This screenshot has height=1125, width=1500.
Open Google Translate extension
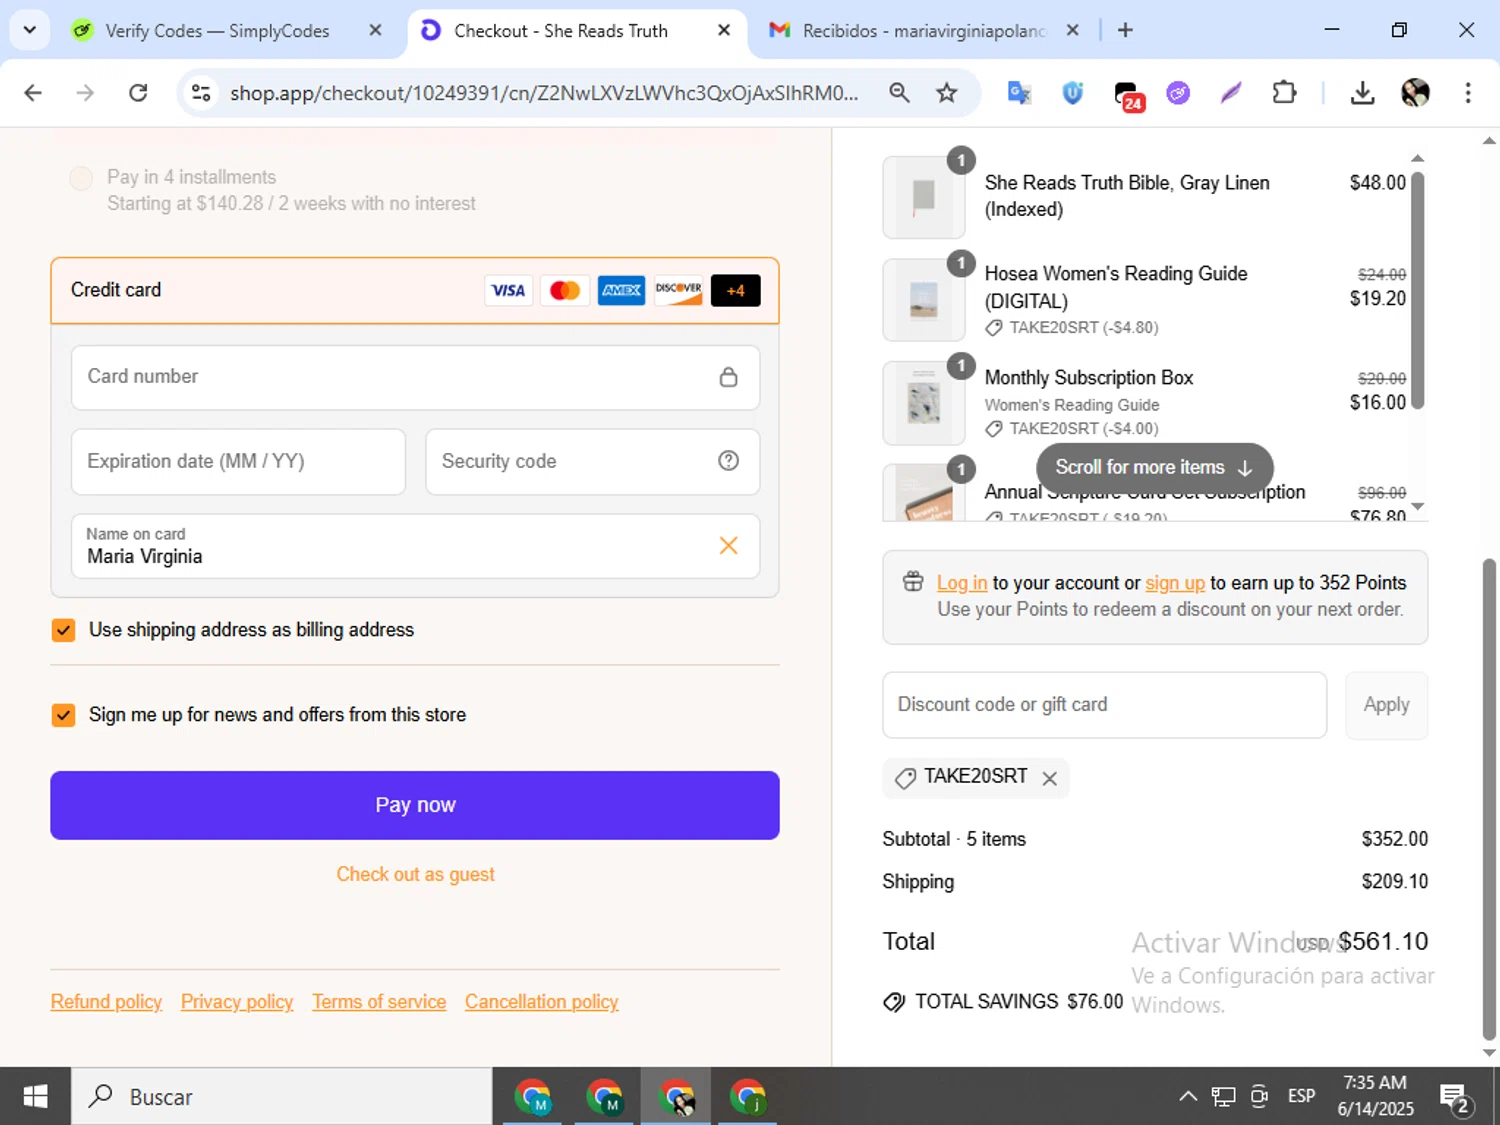coord(1019,93)
